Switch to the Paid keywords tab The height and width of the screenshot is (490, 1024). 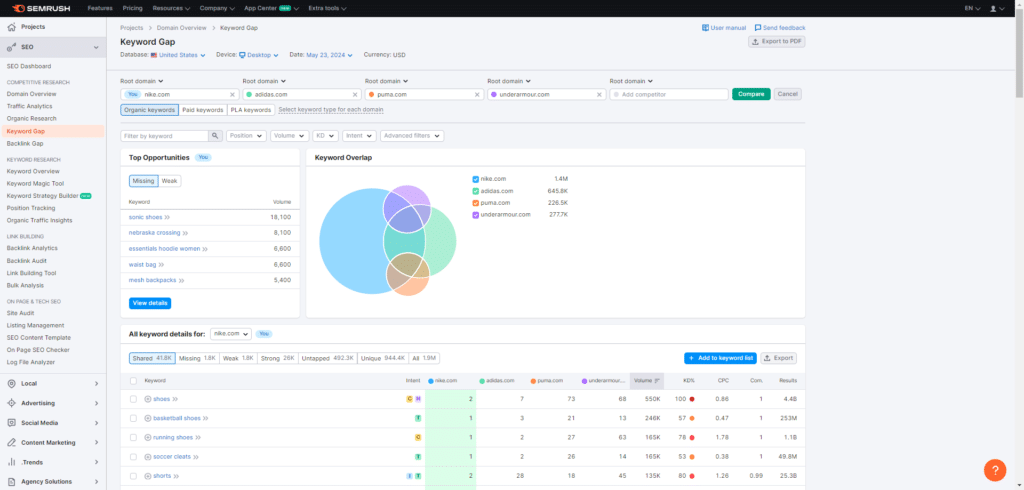203,110
